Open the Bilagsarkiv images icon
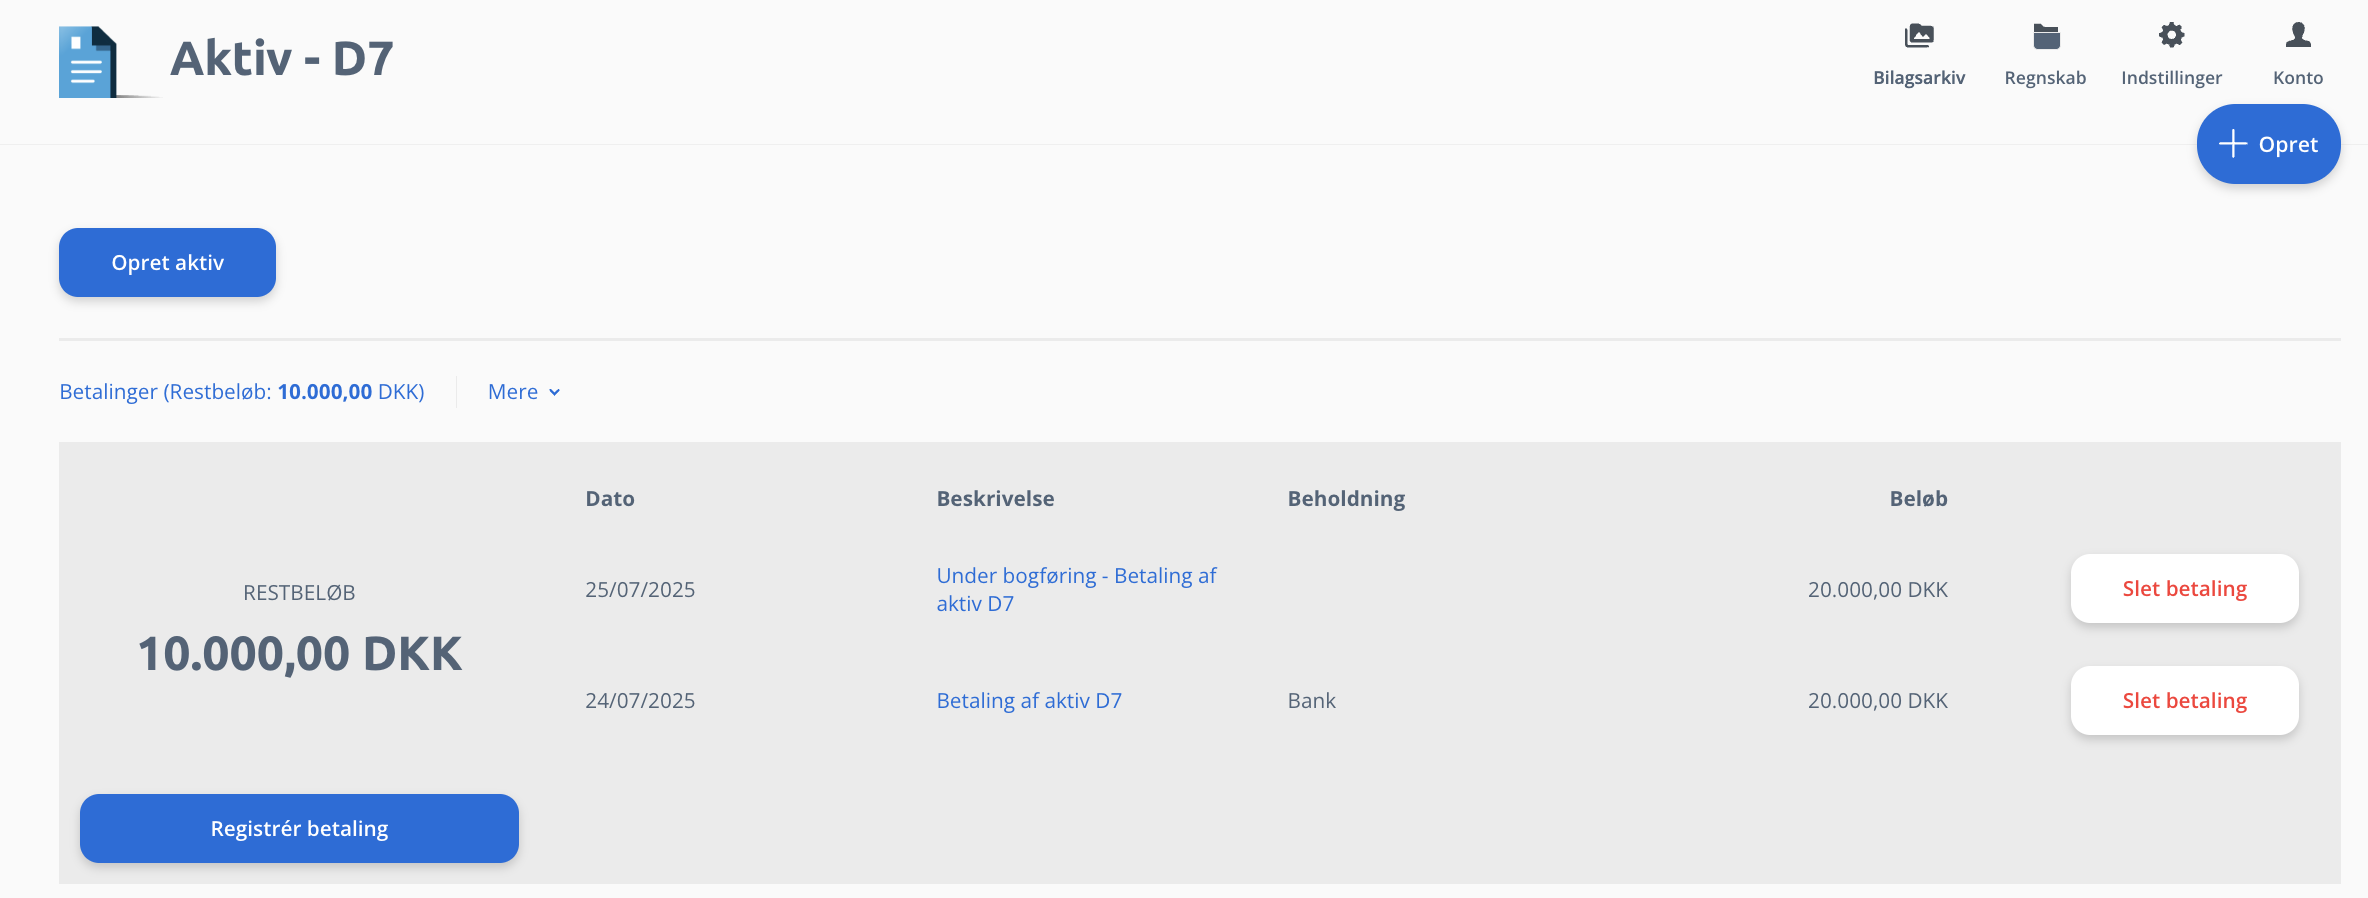This screenshot has width=2368, height=898. point(1919,36)
